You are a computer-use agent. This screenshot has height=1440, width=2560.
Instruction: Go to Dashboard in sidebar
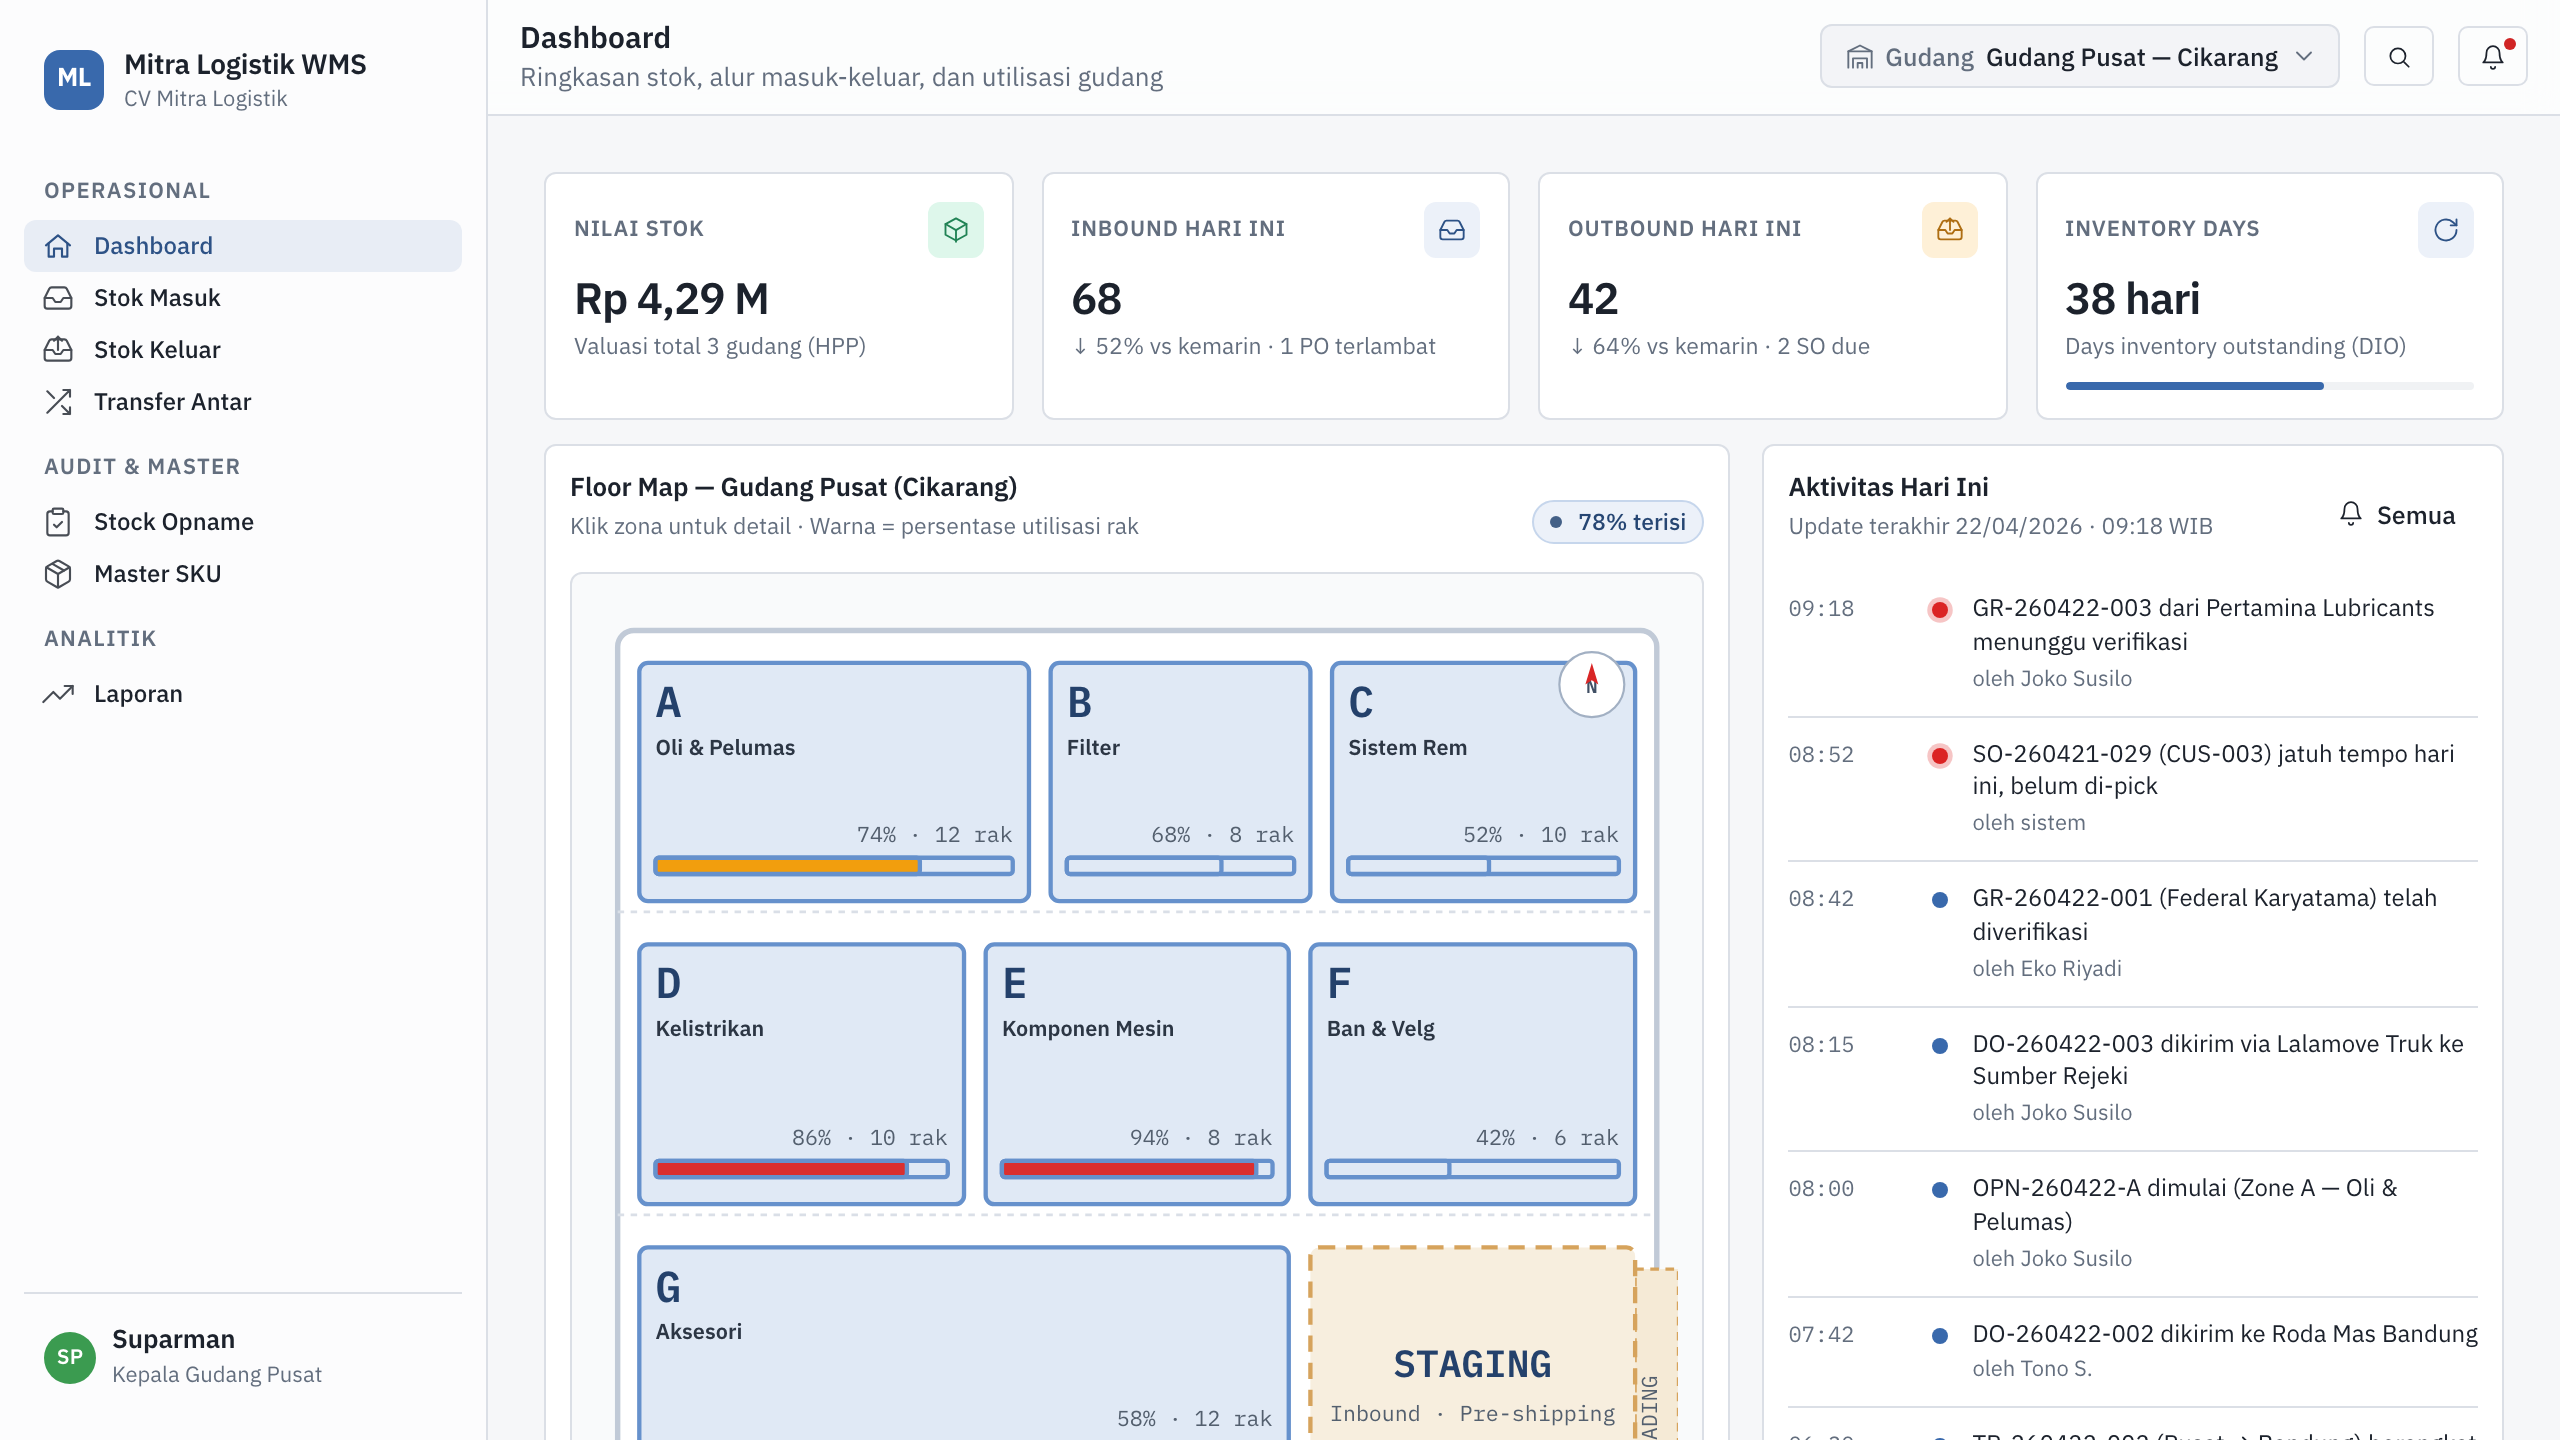[243, 246]
